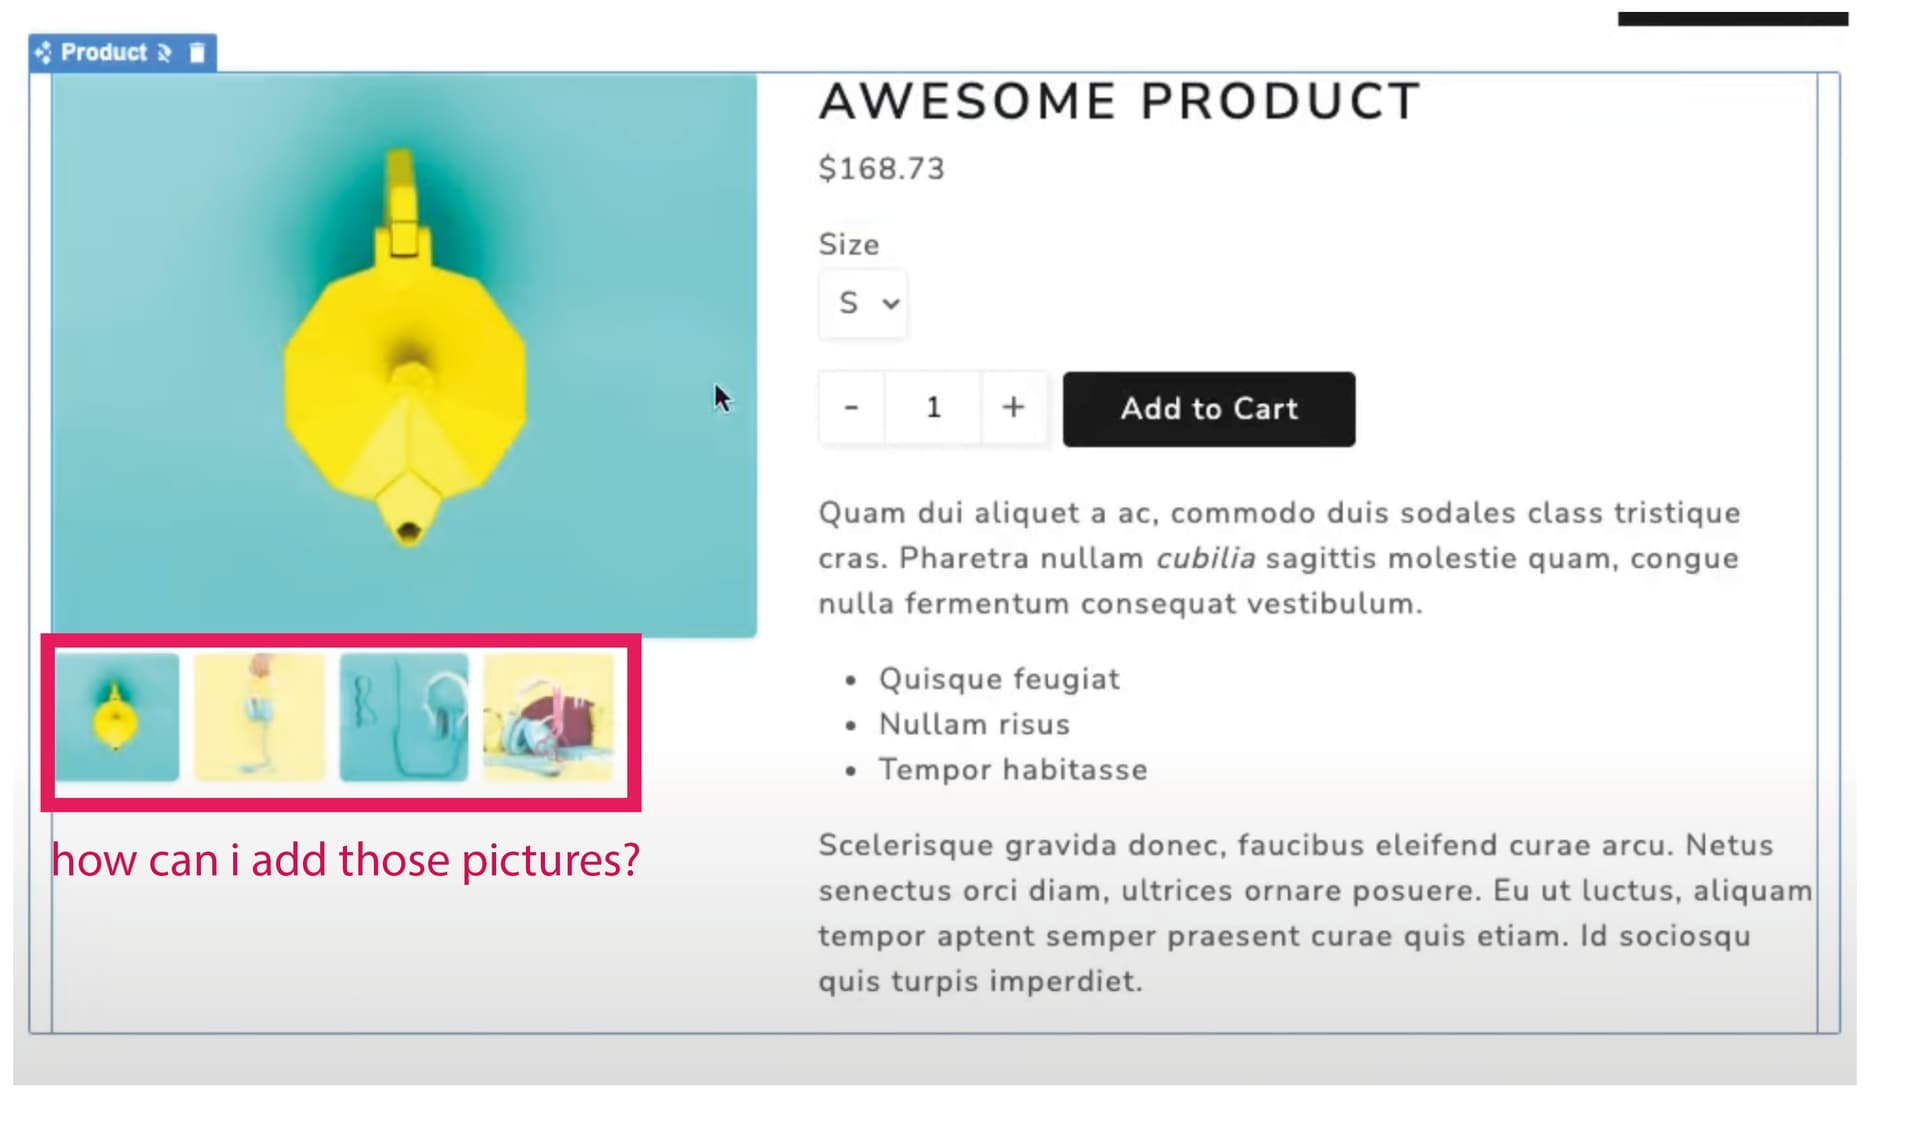The image size is (1920, 1133).
Task: Click the AWESOME PRODUCT title
Action: point(1120,101)
